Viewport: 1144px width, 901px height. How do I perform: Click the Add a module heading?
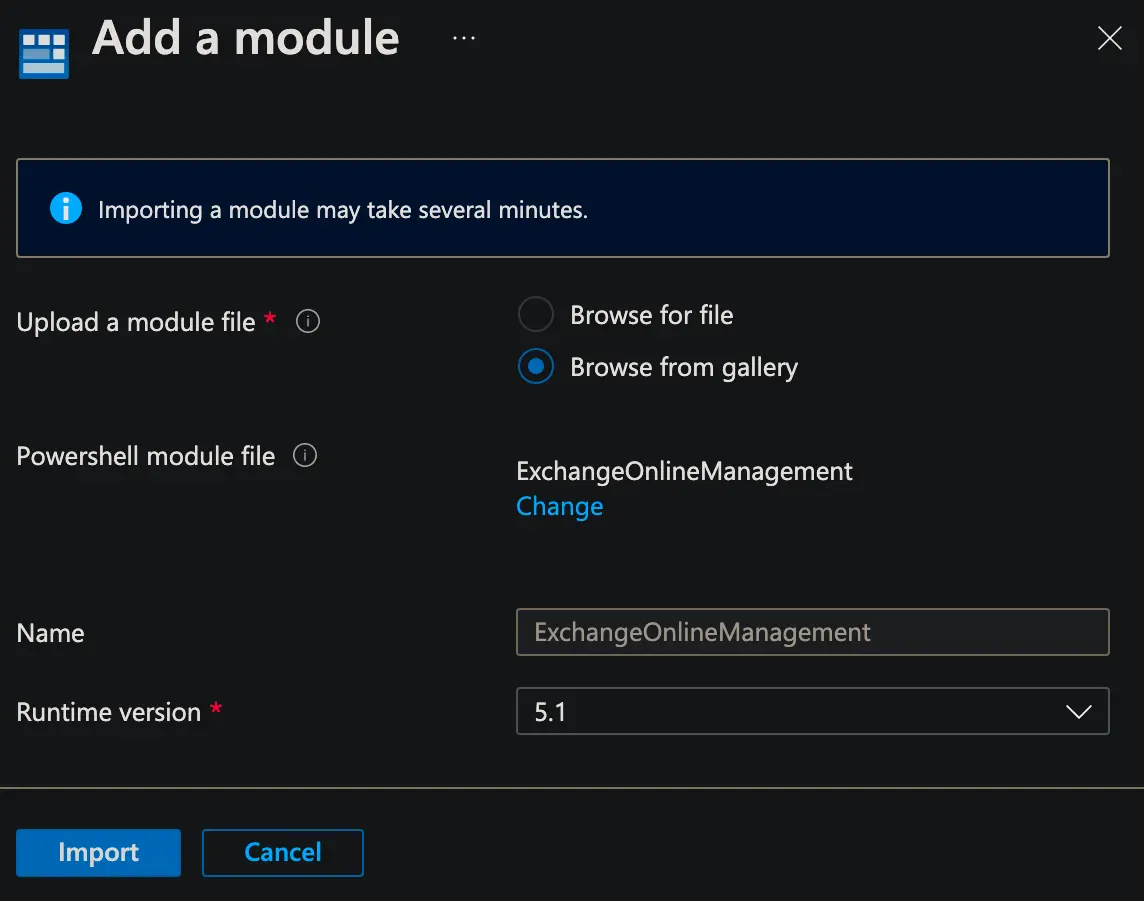pos(246,38)
